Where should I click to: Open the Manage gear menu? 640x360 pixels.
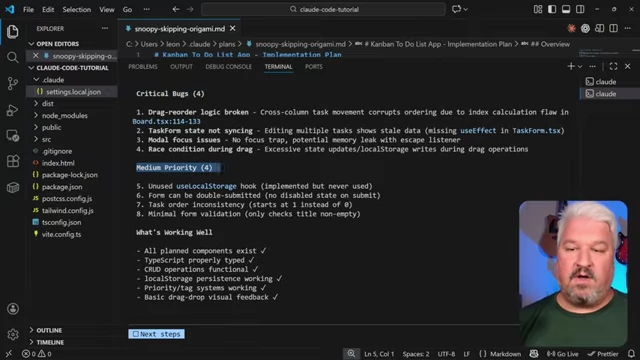[x=13, y=335]
